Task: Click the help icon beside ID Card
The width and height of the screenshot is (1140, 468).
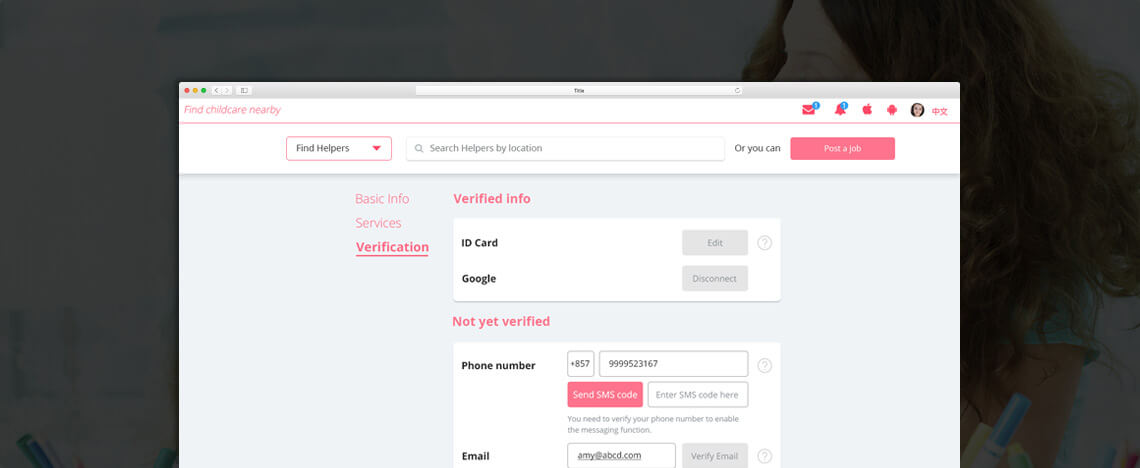Action: tap(764, 243)
